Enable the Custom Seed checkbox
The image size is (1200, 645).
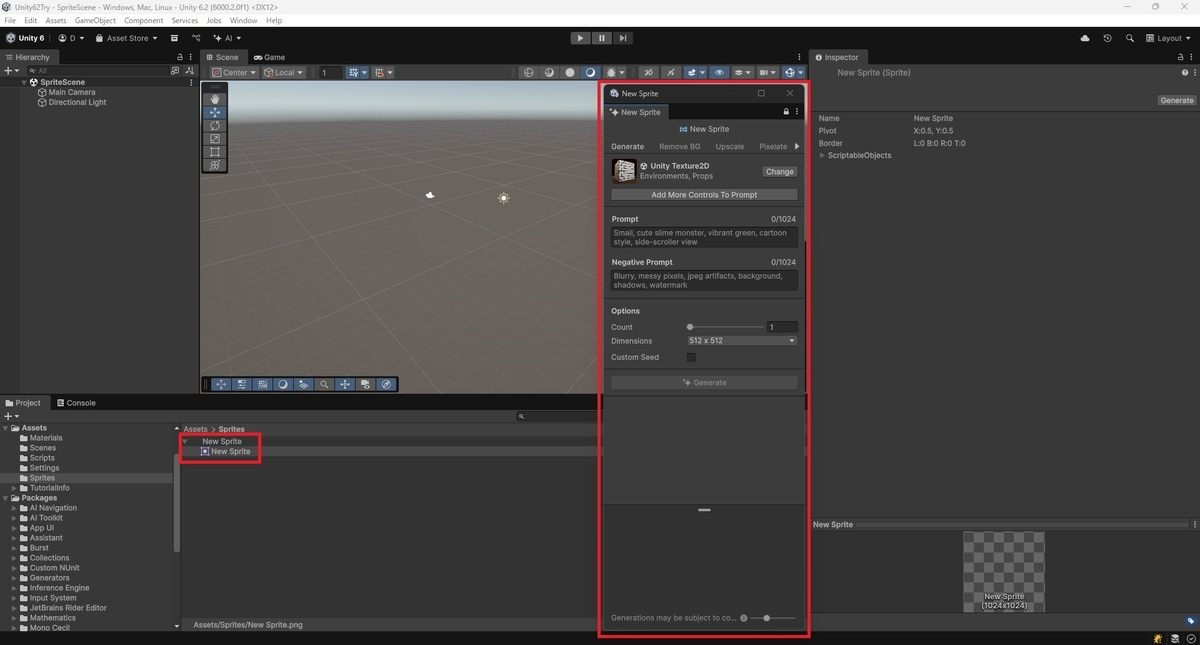[x=691, y=357]
